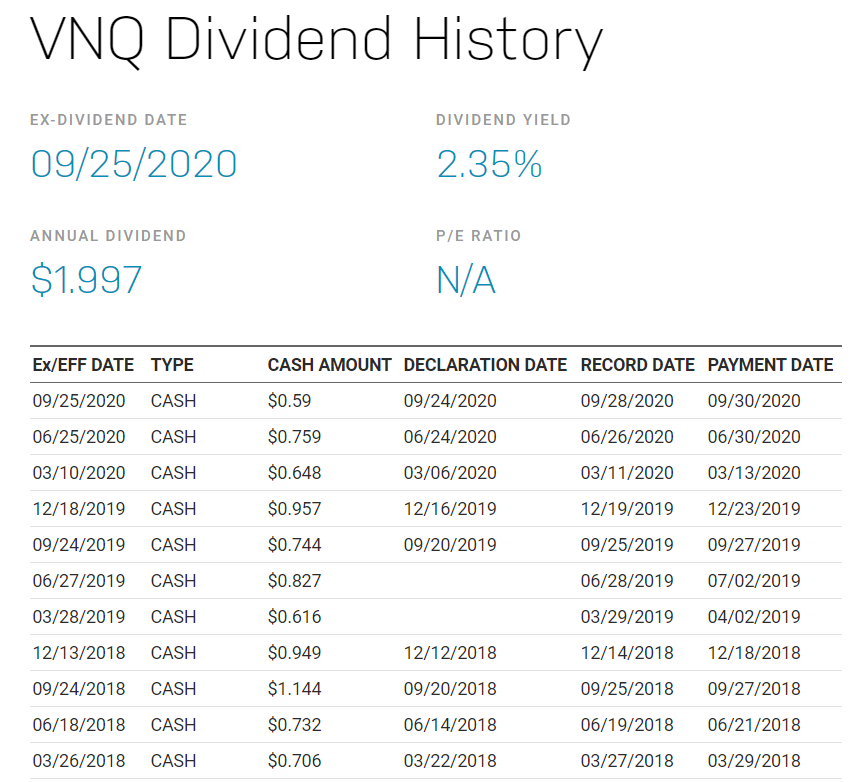Select the cash amount $0.616
The height and width of the screenshot is (782, 851).
coord(294,617)
